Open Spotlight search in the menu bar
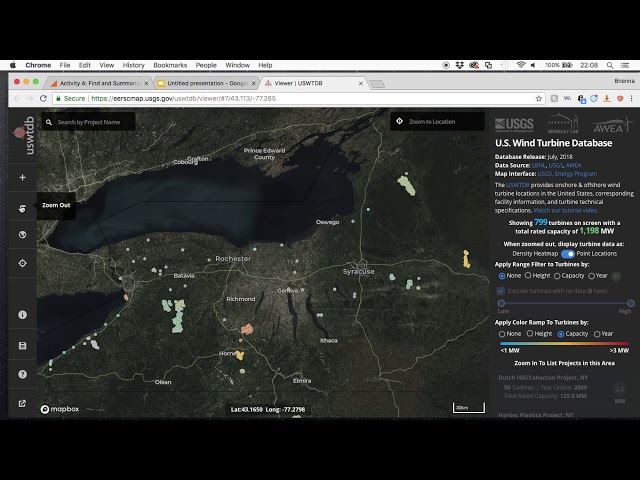 pyautogui.click(x=610, y=65)
